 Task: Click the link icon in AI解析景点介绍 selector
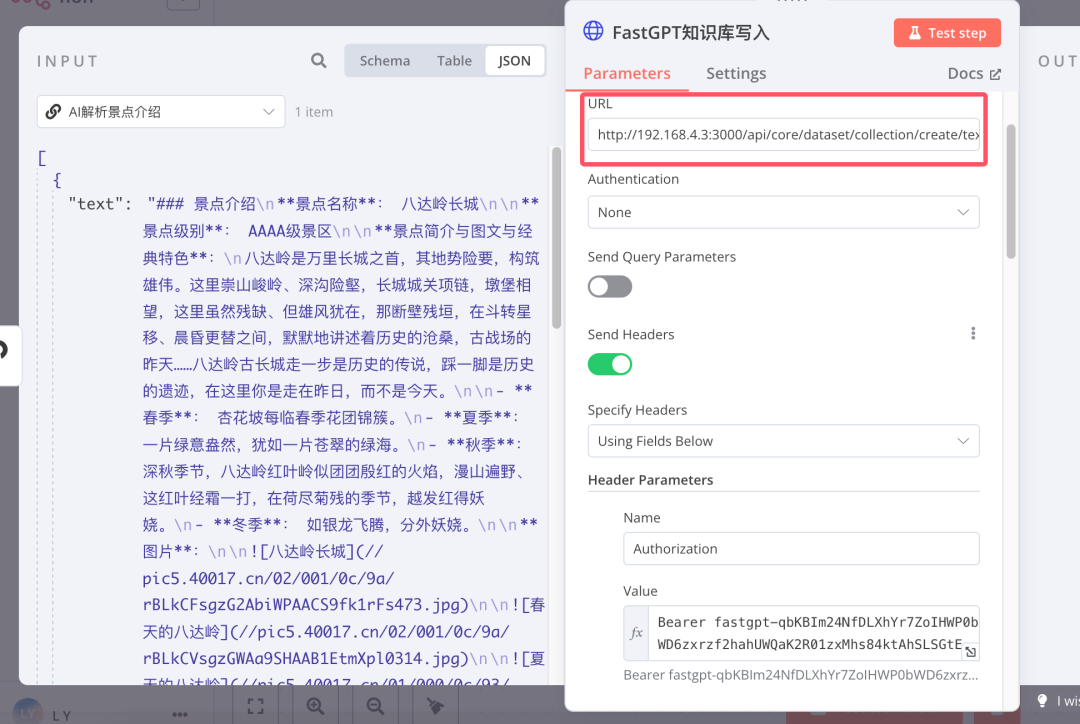[53, 112]
